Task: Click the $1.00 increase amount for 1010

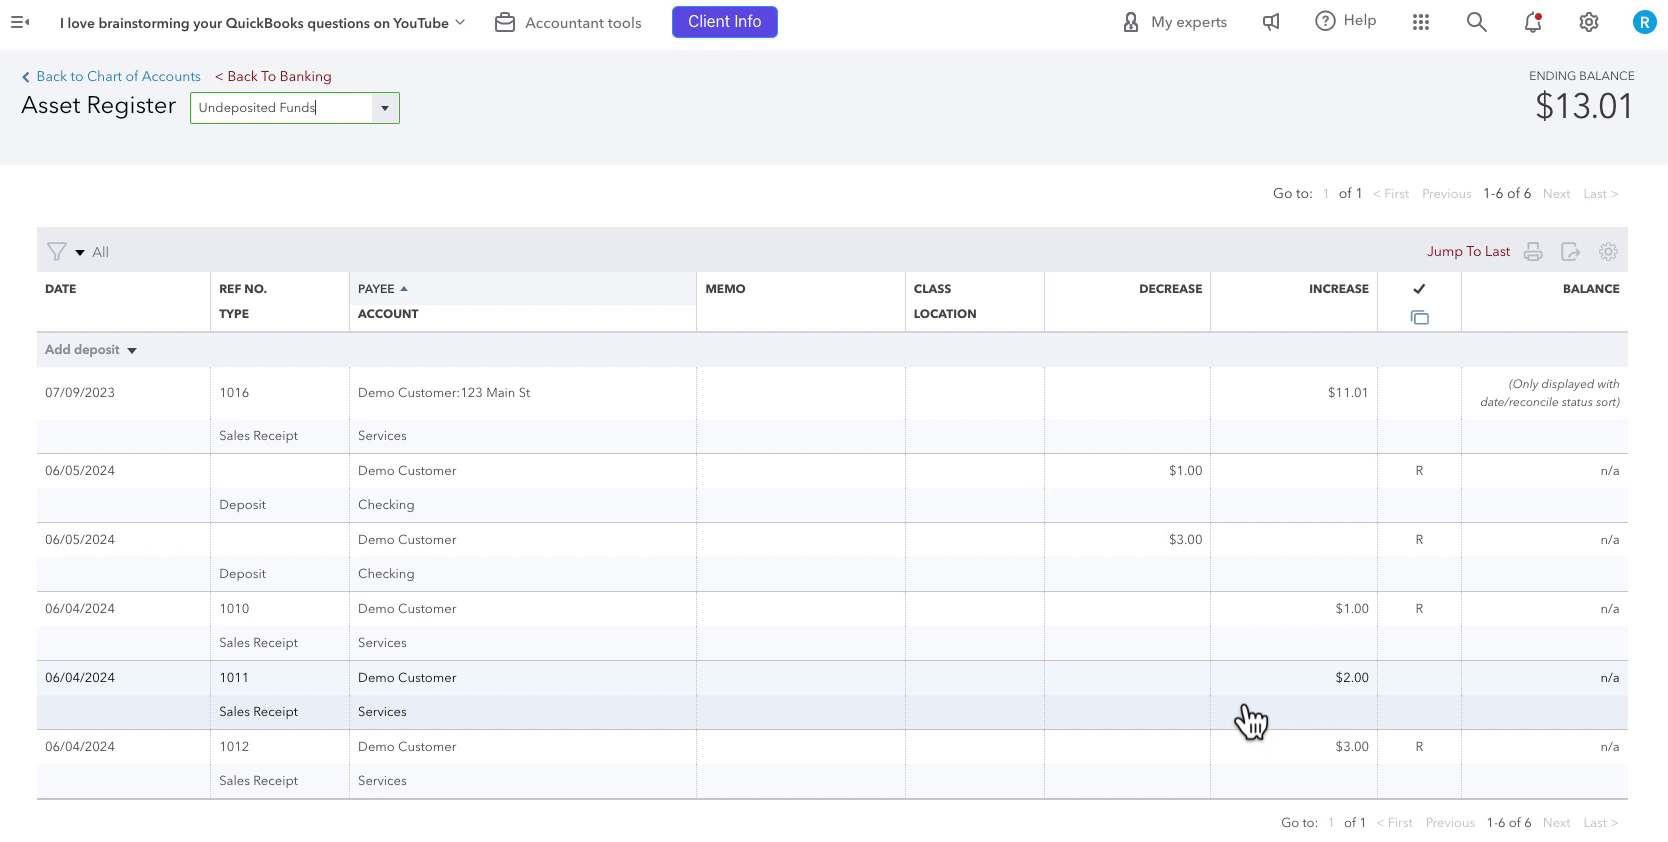Action: click(1352, 609)
